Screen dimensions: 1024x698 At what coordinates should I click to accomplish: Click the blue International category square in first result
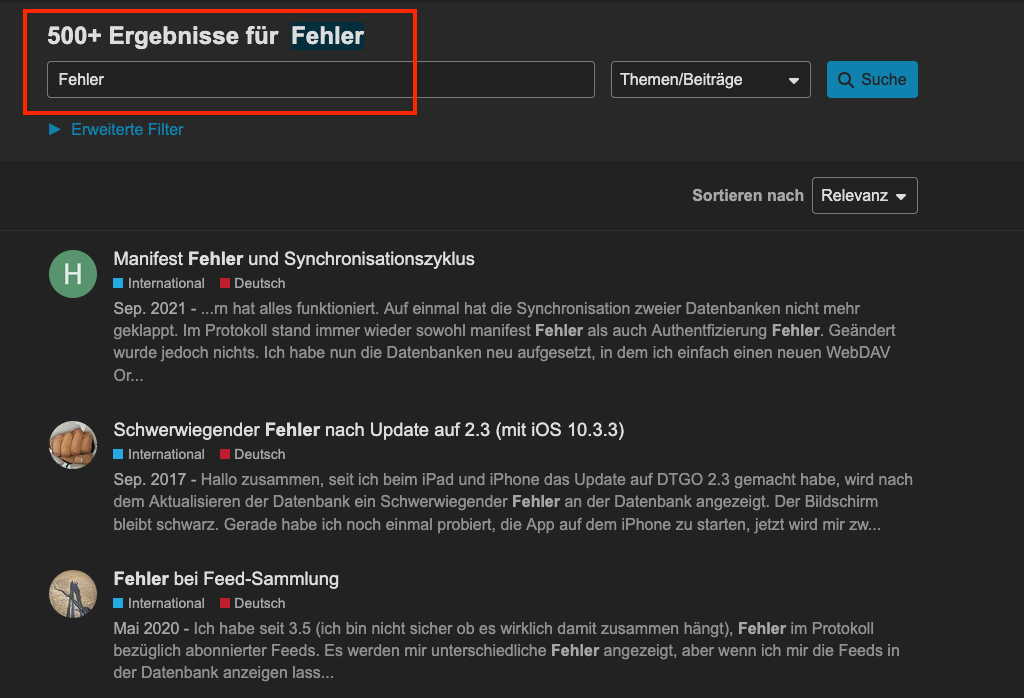point(118,283)
